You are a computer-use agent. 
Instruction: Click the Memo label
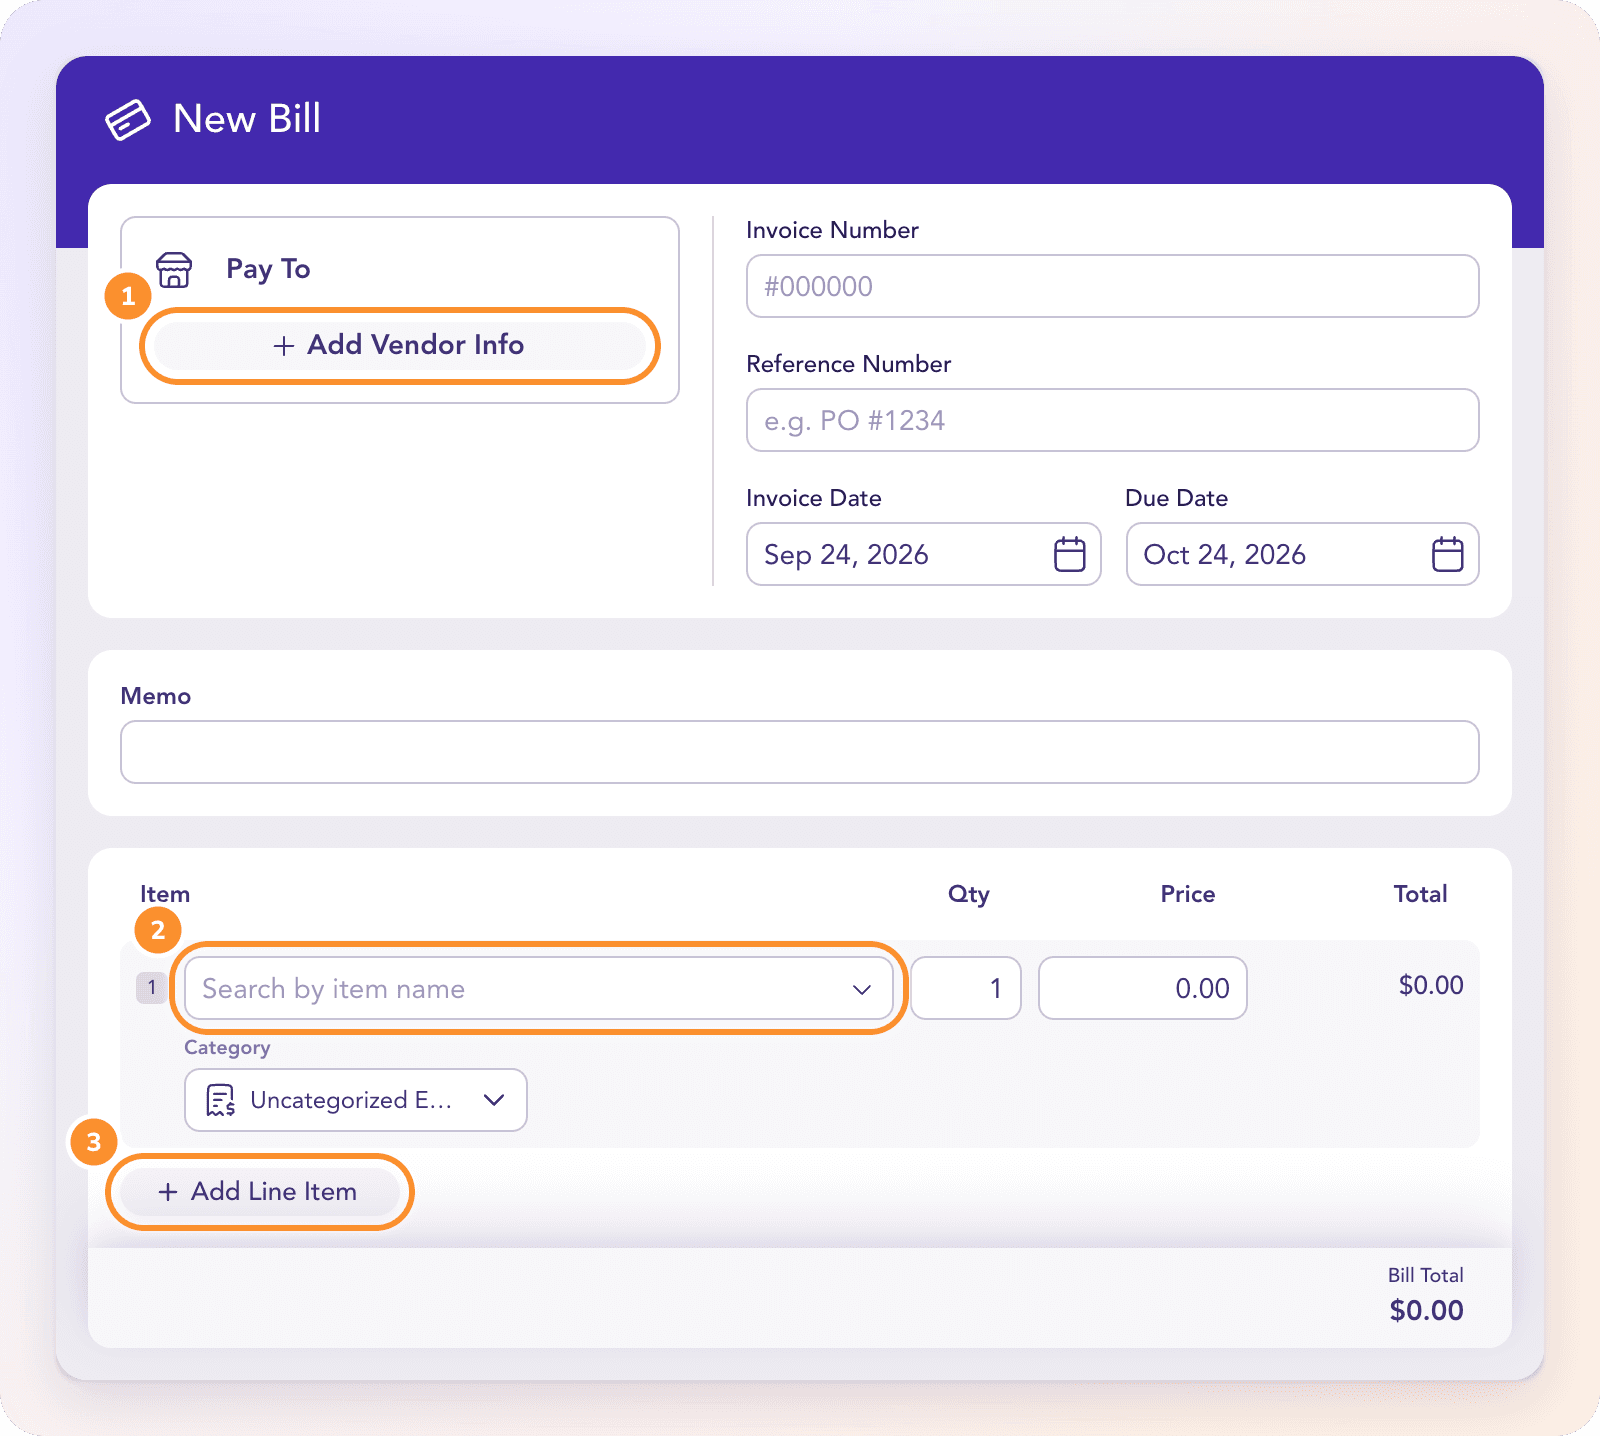156,696
